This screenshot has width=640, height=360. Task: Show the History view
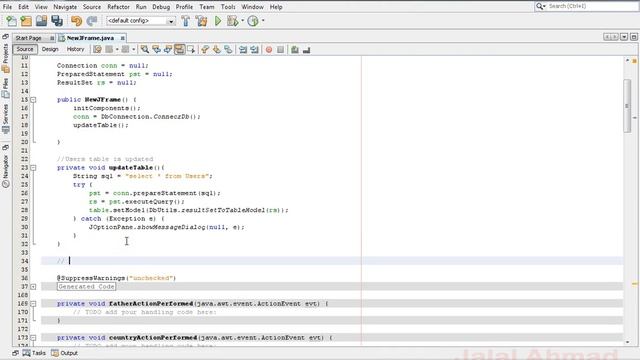pyautogui.click(x=76, y=49)
